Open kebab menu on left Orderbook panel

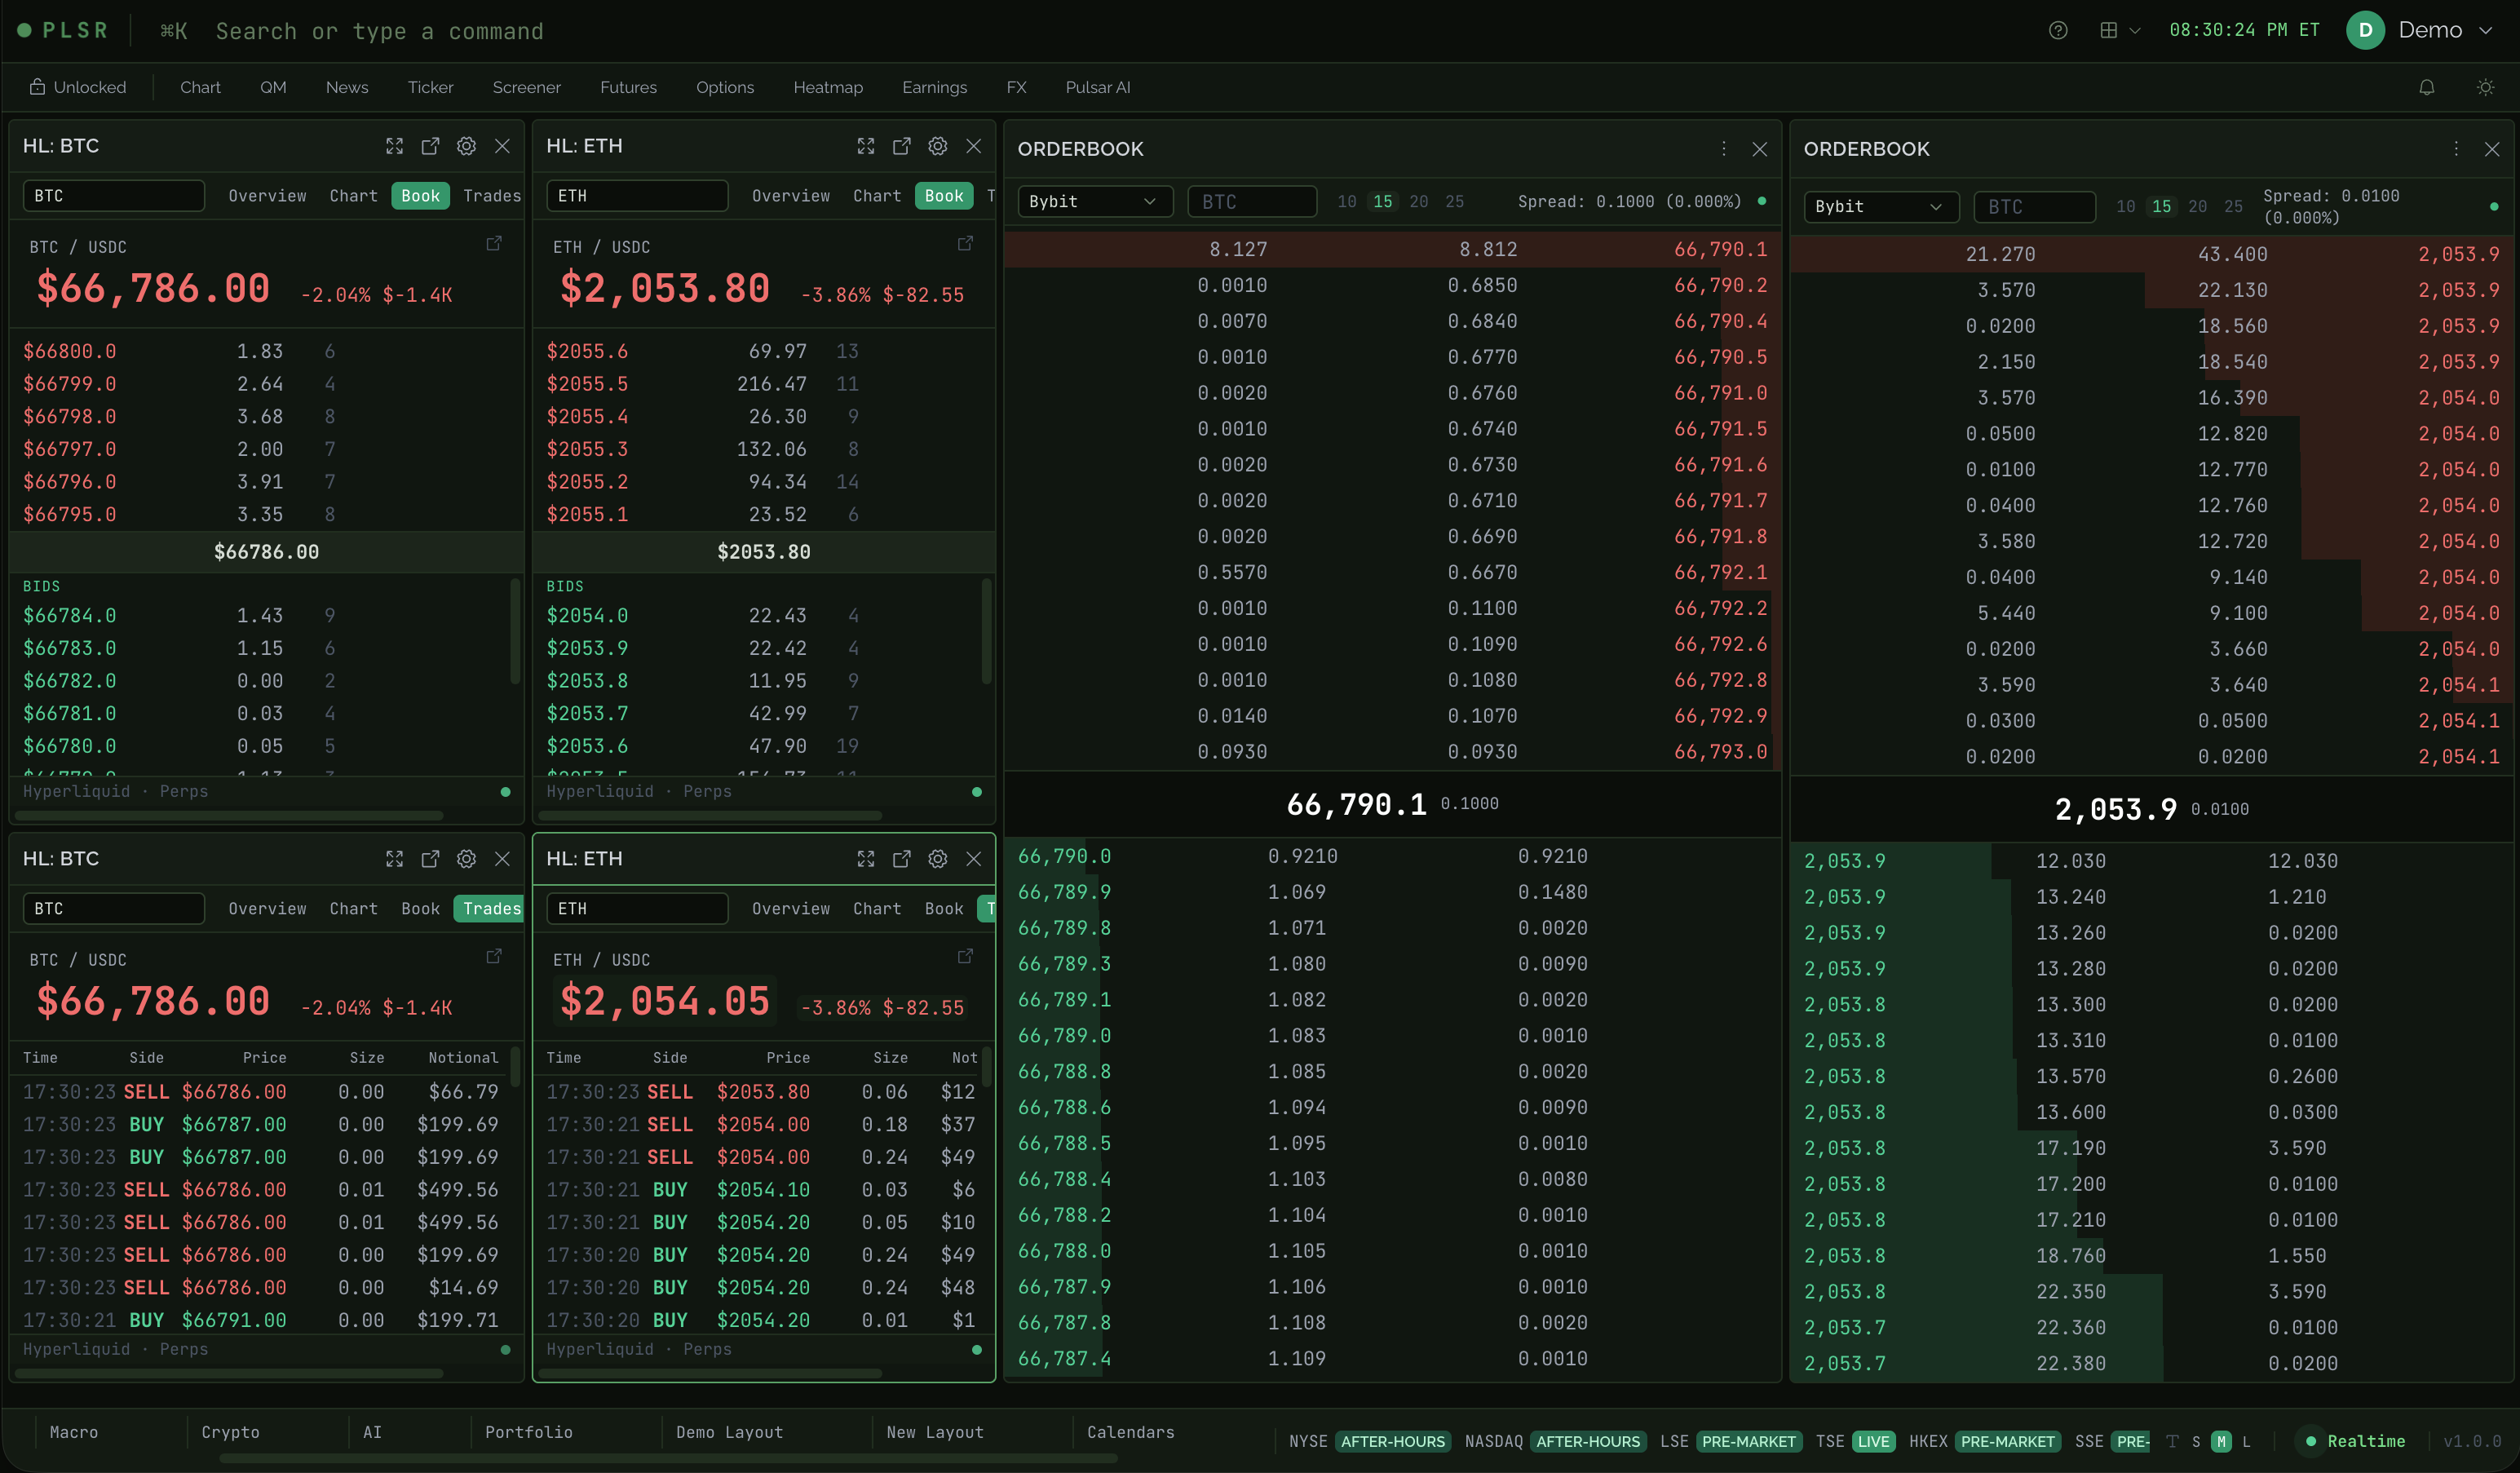click(1722, 148)
